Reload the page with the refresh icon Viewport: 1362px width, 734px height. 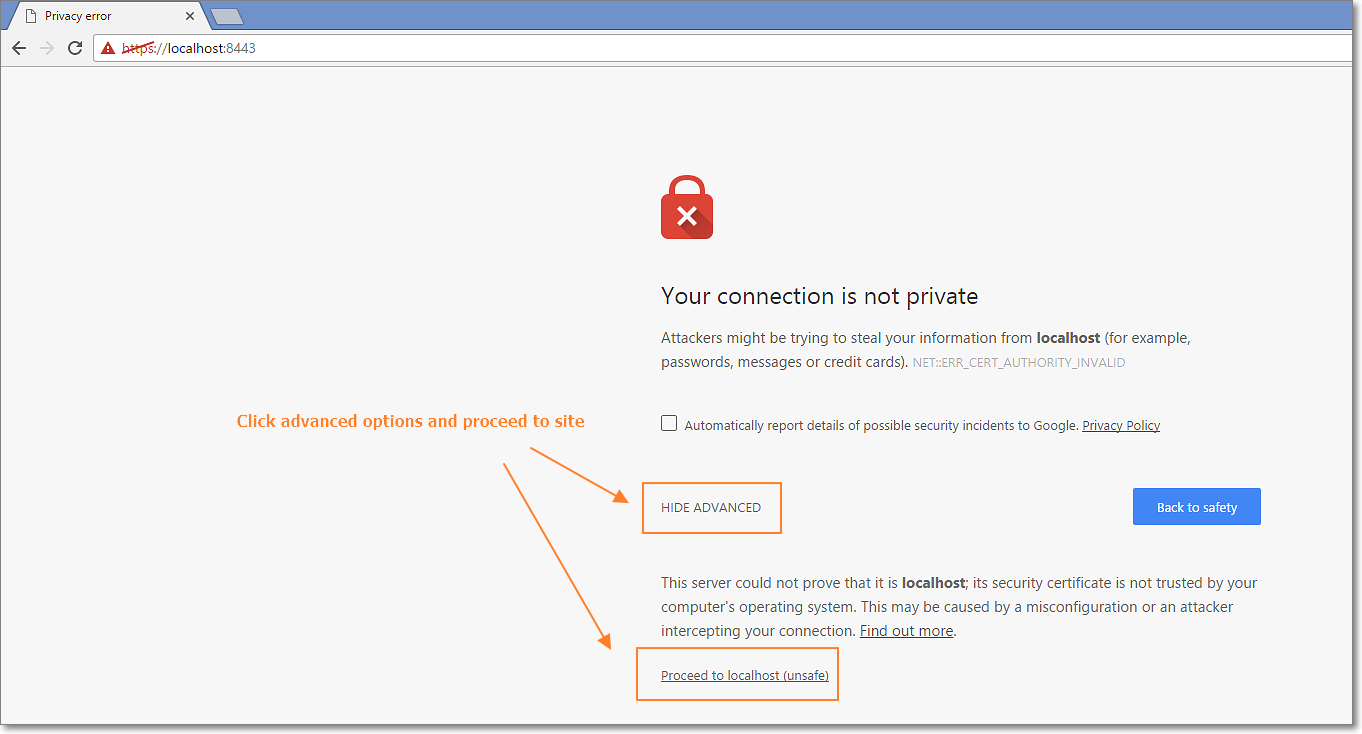75,48
